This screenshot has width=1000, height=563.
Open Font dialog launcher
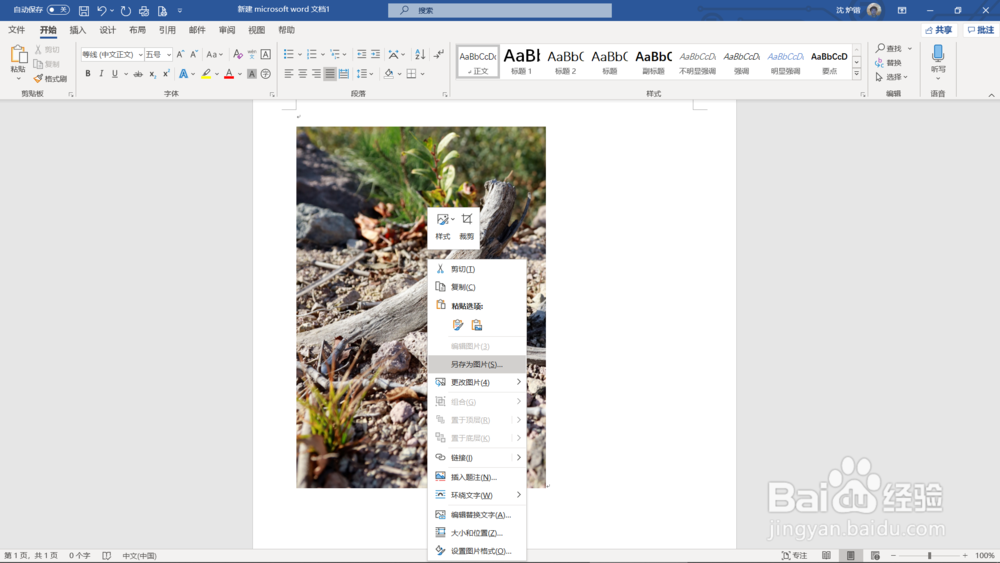tap(272, 94)
